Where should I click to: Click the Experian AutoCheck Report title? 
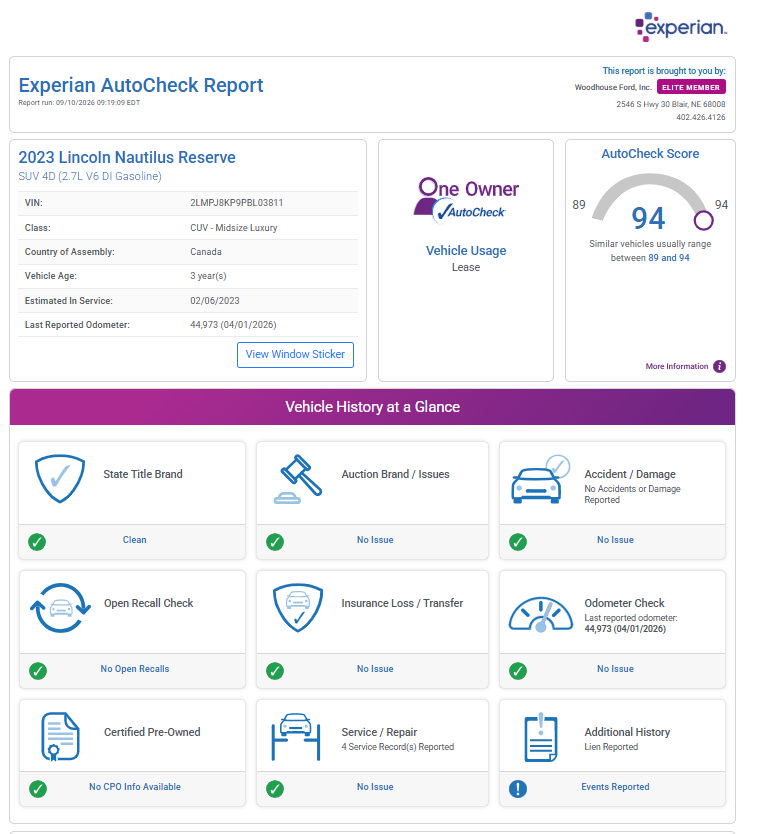pos(141,85)
